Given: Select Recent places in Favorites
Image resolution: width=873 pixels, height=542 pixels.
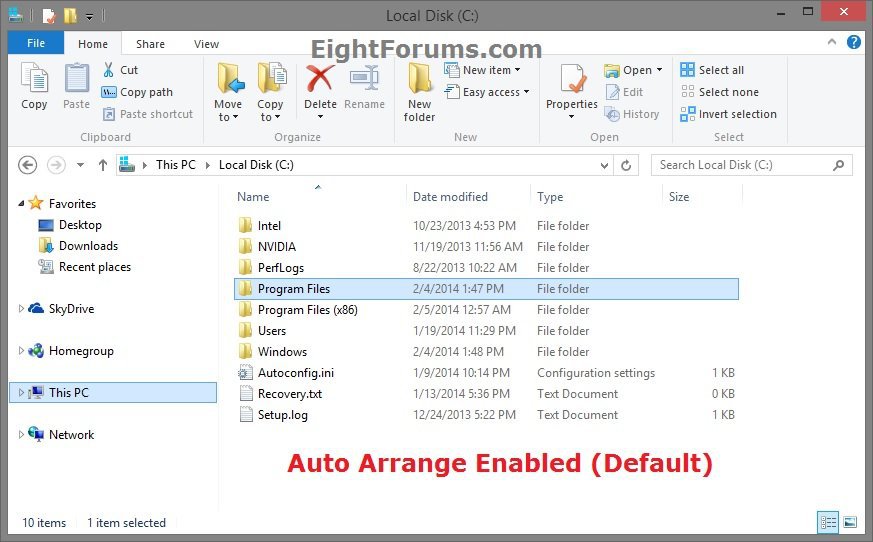Looking at the screenshot, I should point(85,267).
